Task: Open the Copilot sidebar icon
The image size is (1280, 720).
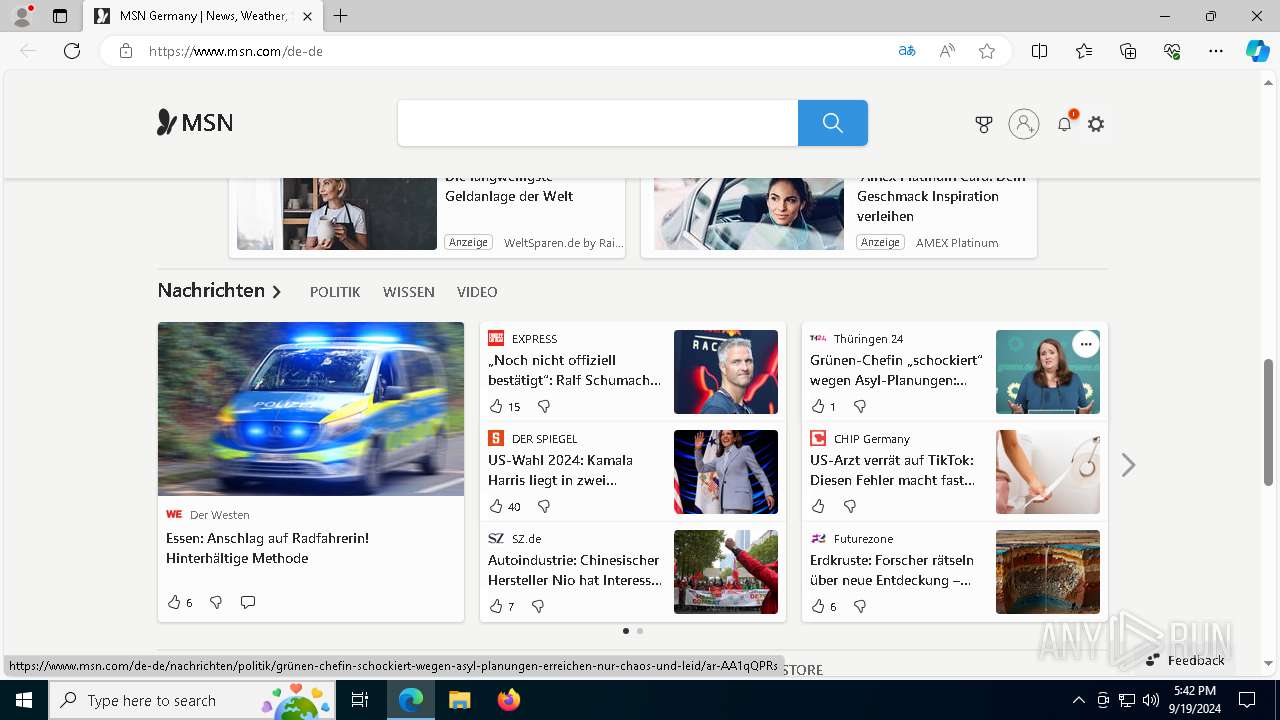Action: click(1257, 51)
